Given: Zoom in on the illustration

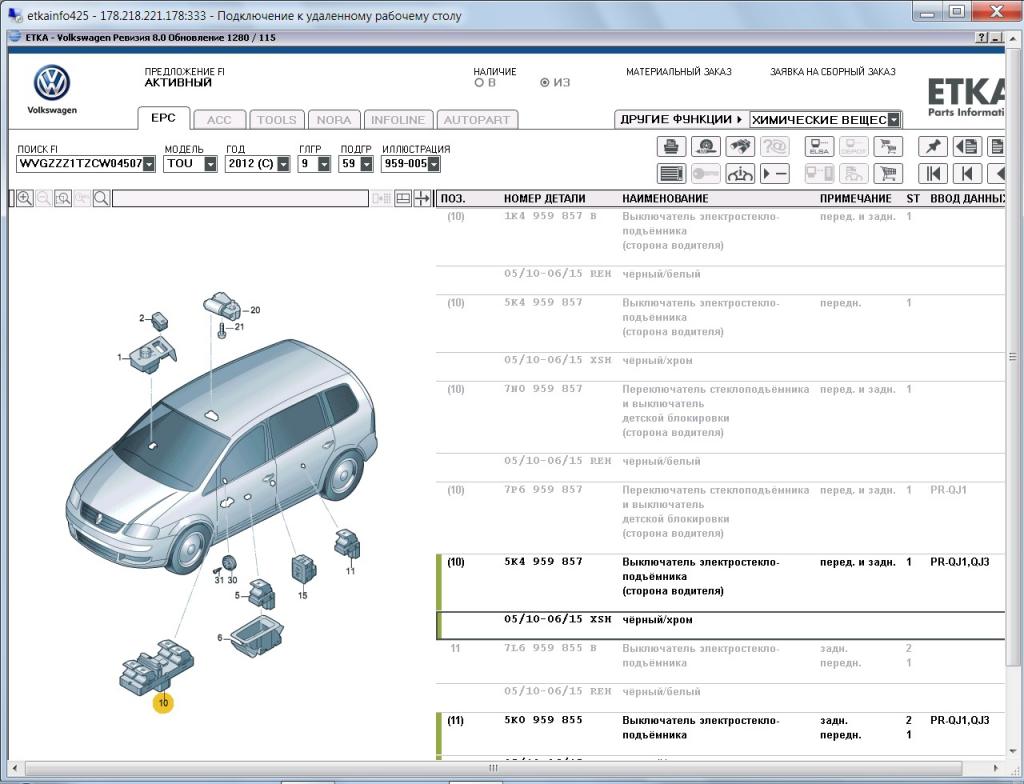Looking at the screenshot, I should pyautogui.click(x=25, y=198).
